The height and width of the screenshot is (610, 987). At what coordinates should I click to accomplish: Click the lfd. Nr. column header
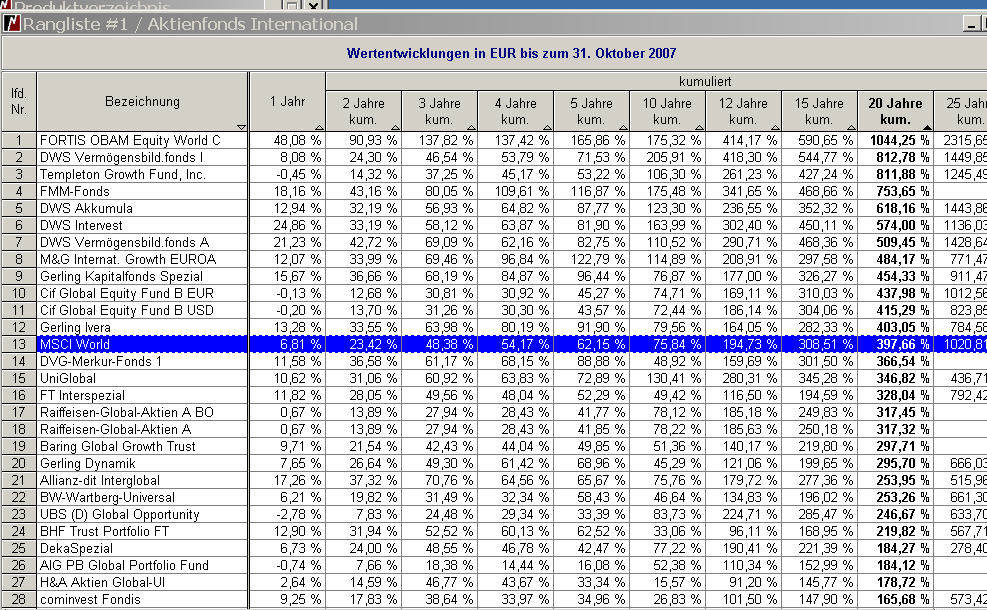pyautogui.click(x=18, y=101)
